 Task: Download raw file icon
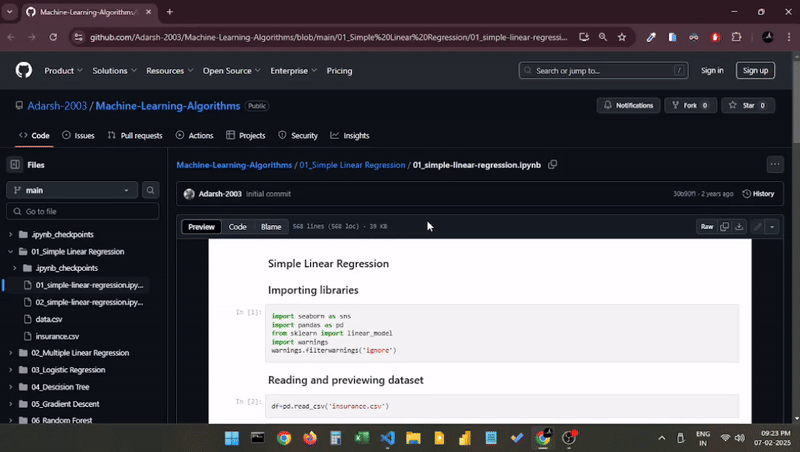tap(739, 227)
